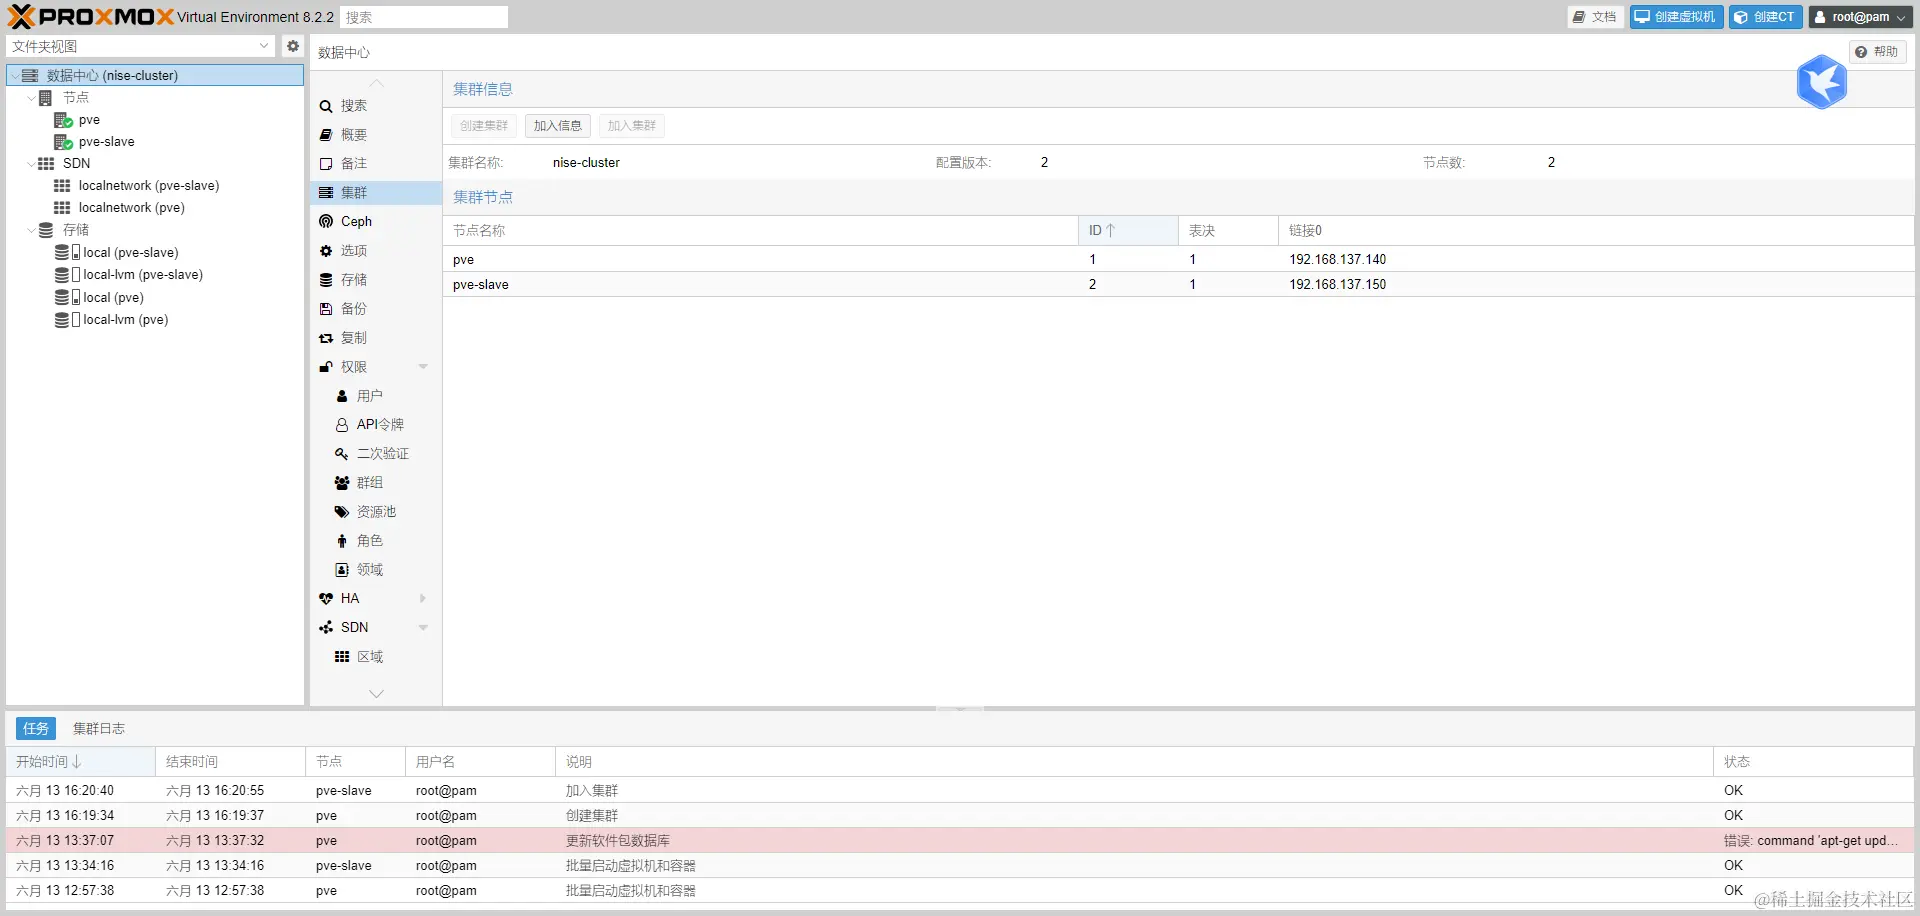Click the 创建虚拟机 button
The image size is (1920, 916).
1676,17
